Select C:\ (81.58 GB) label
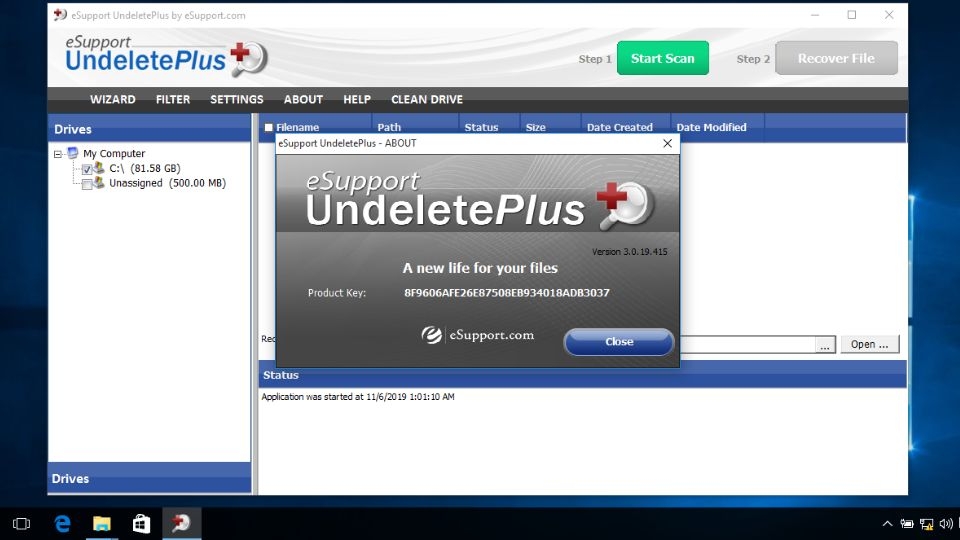The width and height of the screenshot is (960, 540). point(144,168)
